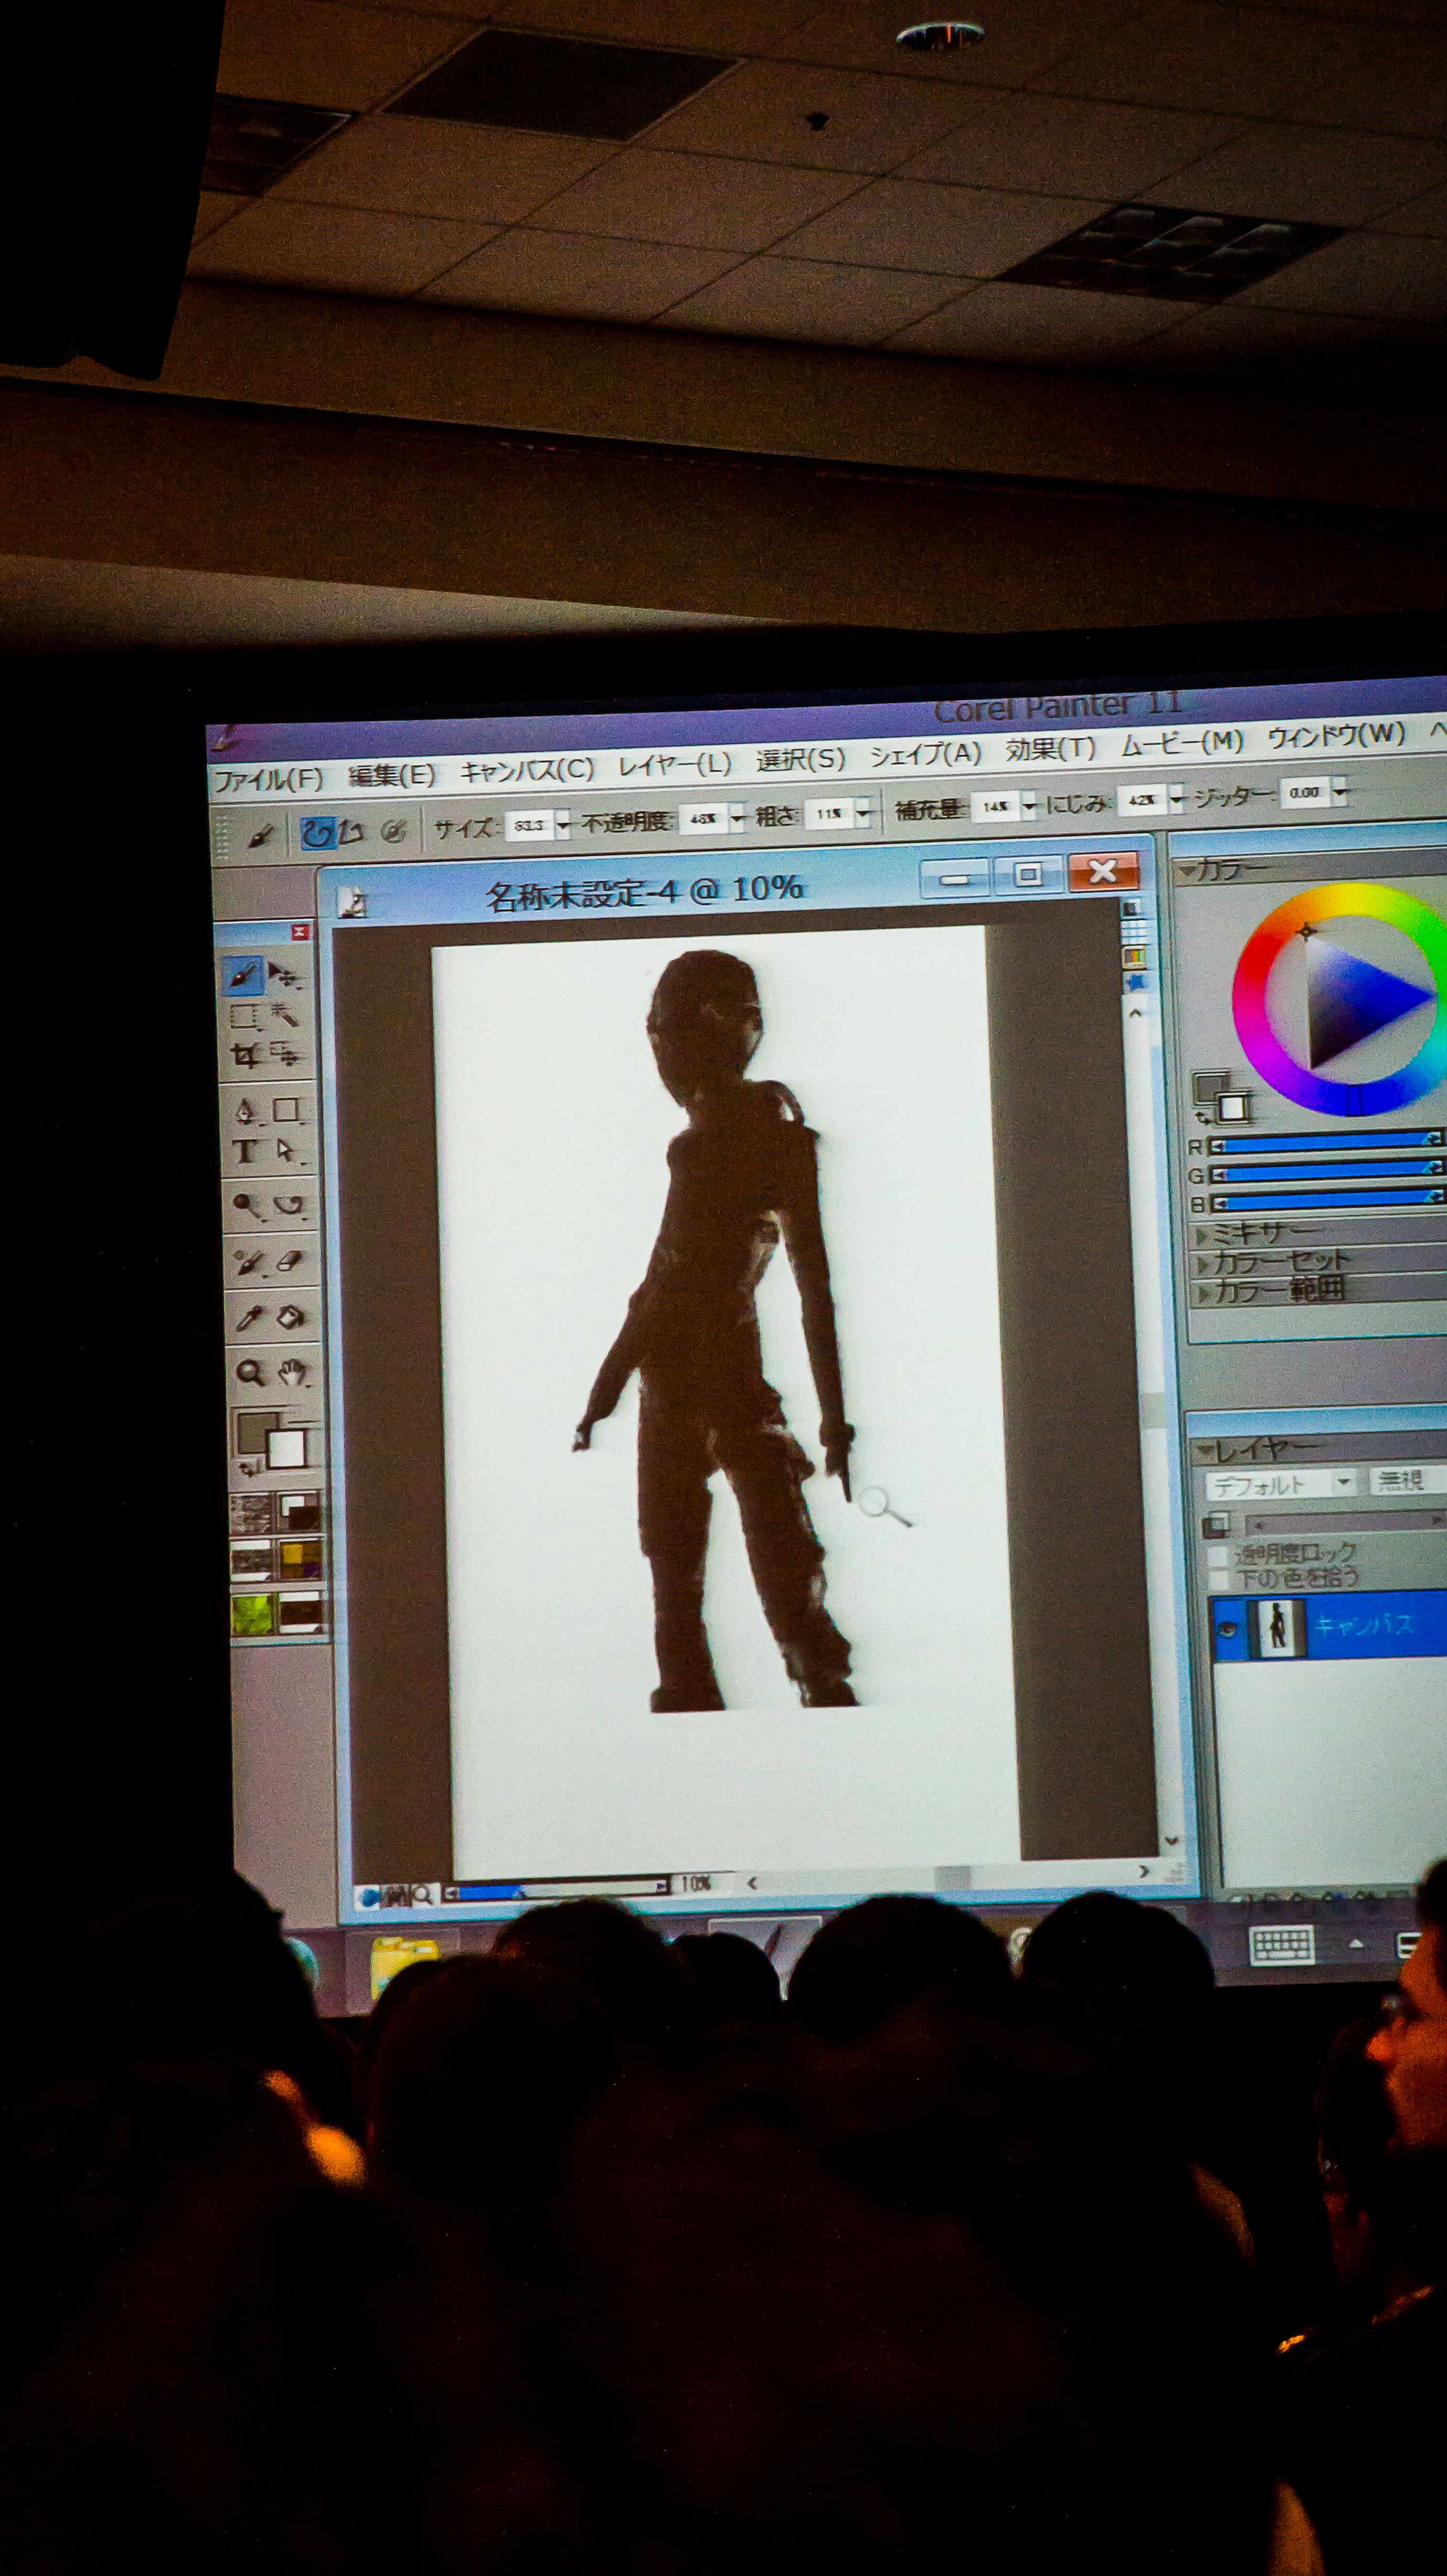Open the 補充量 value dropdown
The width and height of the screenshot is (1447, 2576).
(1028, 805)
